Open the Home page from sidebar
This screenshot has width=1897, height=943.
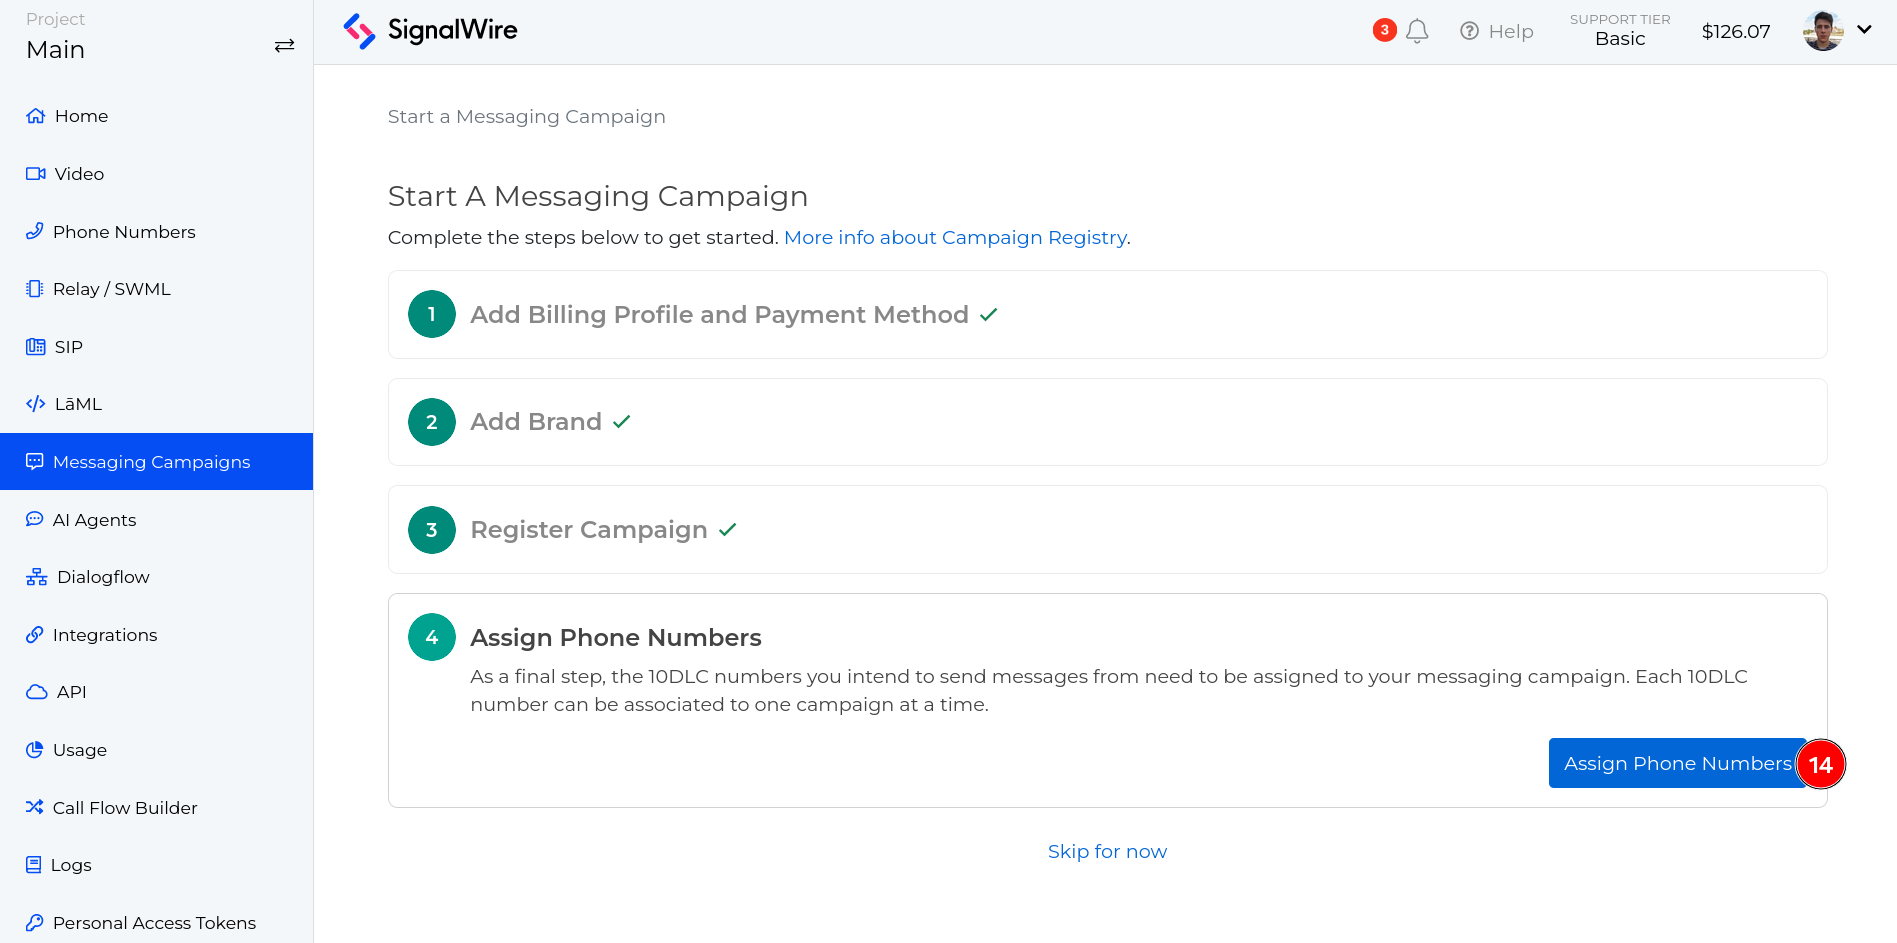[80, 115]
